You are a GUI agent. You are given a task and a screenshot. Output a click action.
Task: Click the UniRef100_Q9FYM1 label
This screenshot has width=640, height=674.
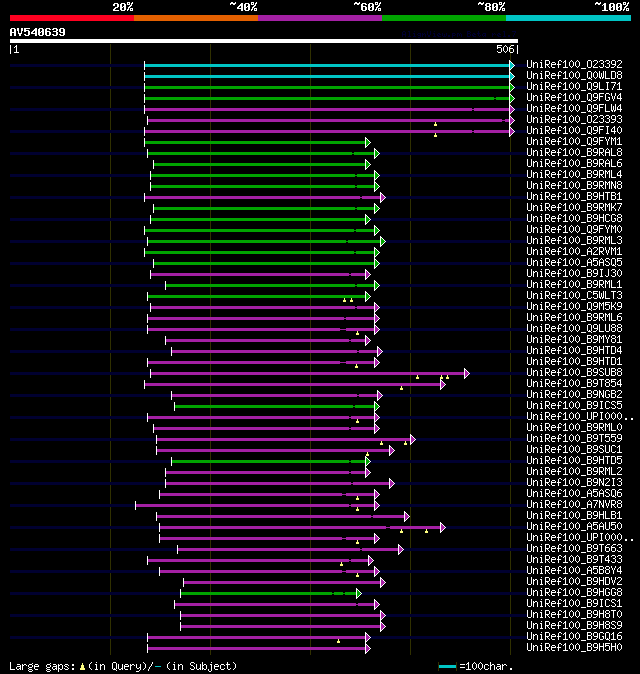pyautogui.click(x=574, y=141)
